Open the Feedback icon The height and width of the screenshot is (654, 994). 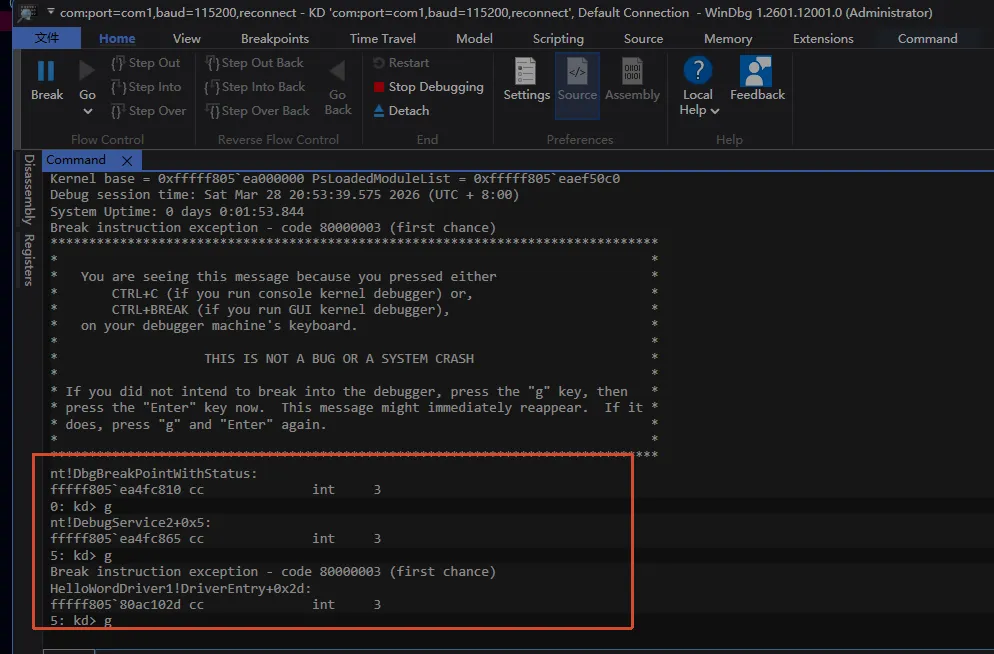[x=757, y=72]
